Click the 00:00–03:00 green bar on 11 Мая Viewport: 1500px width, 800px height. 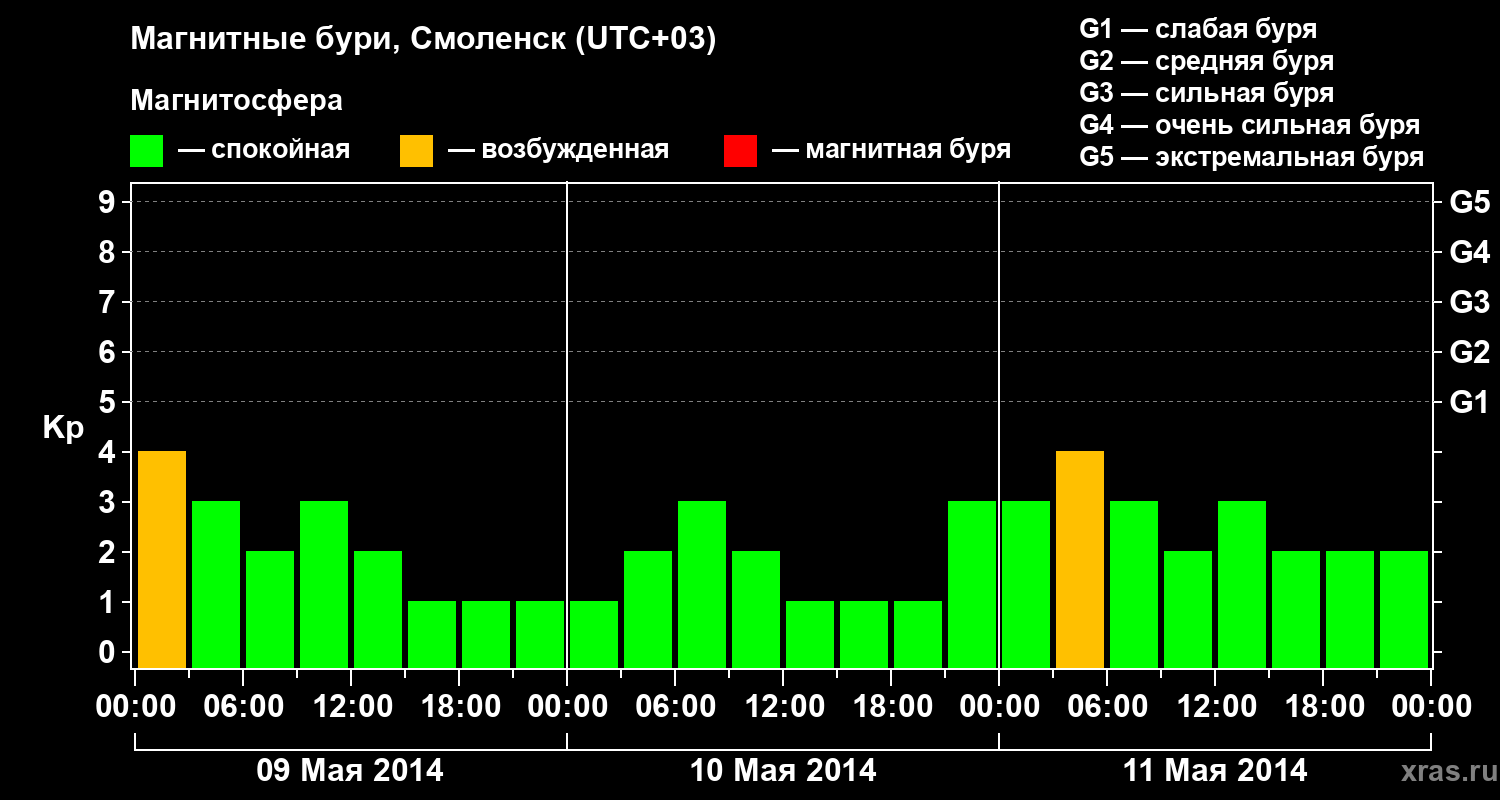coord(1026,584)
